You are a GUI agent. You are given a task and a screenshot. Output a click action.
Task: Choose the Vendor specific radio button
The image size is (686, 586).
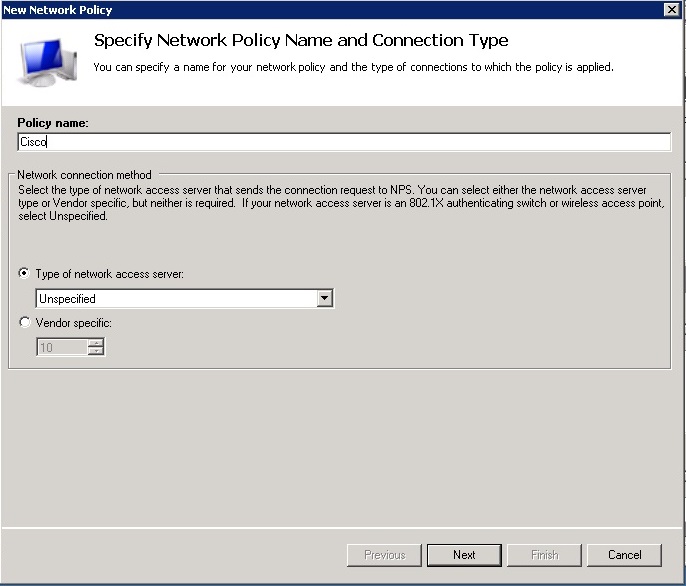pos(25,323)
